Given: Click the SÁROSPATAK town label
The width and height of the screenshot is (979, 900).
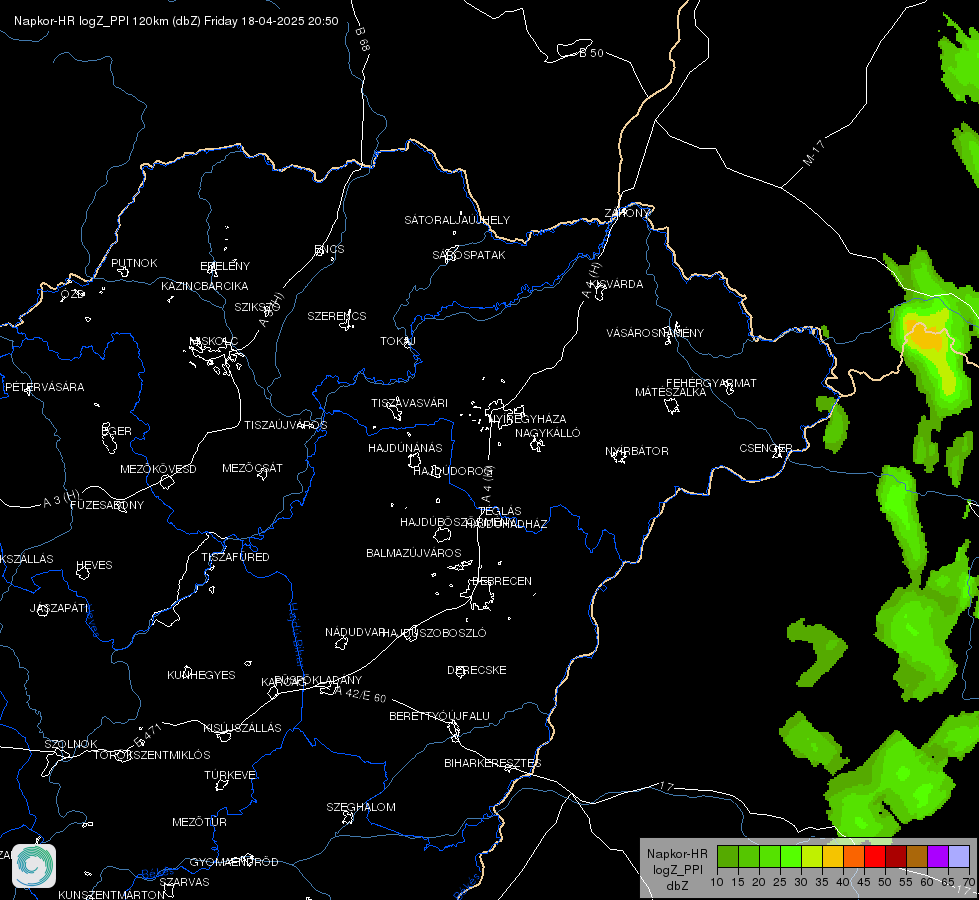Looking at the screenshot, I should 469,255.
